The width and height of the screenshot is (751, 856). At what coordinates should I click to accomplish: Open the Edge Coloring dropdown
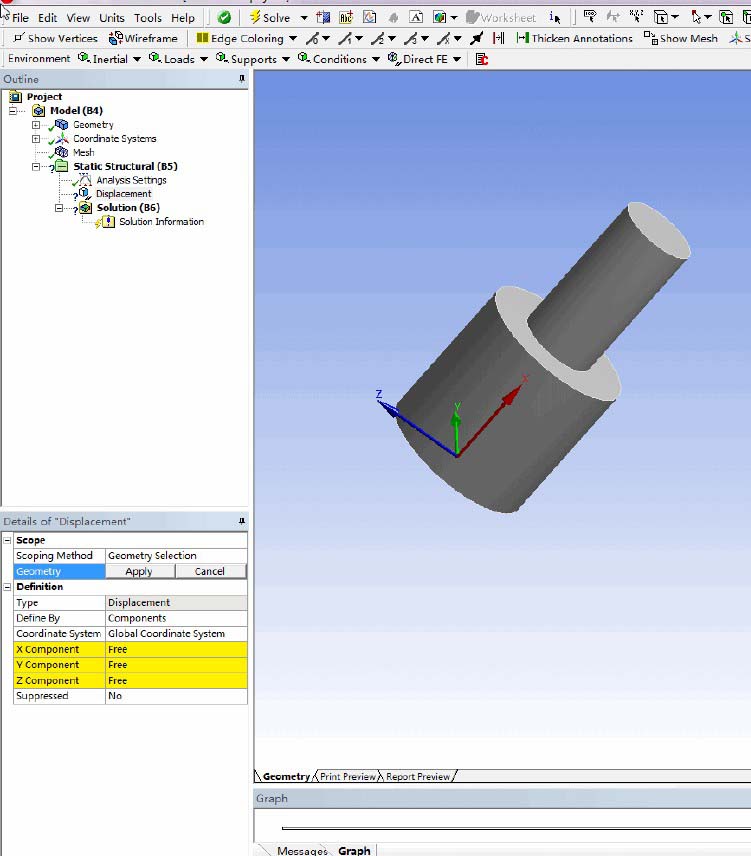pos(293,39)
